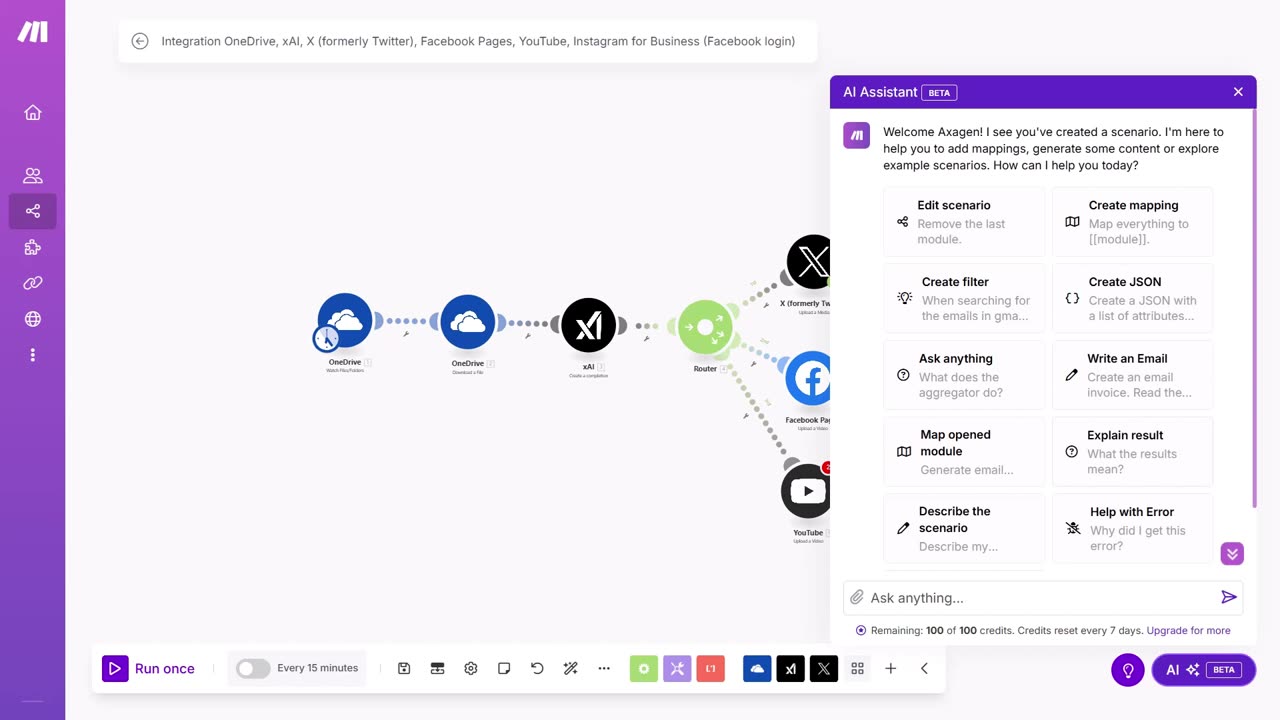Send message with paper plane icon

[x=1229, y=597]
